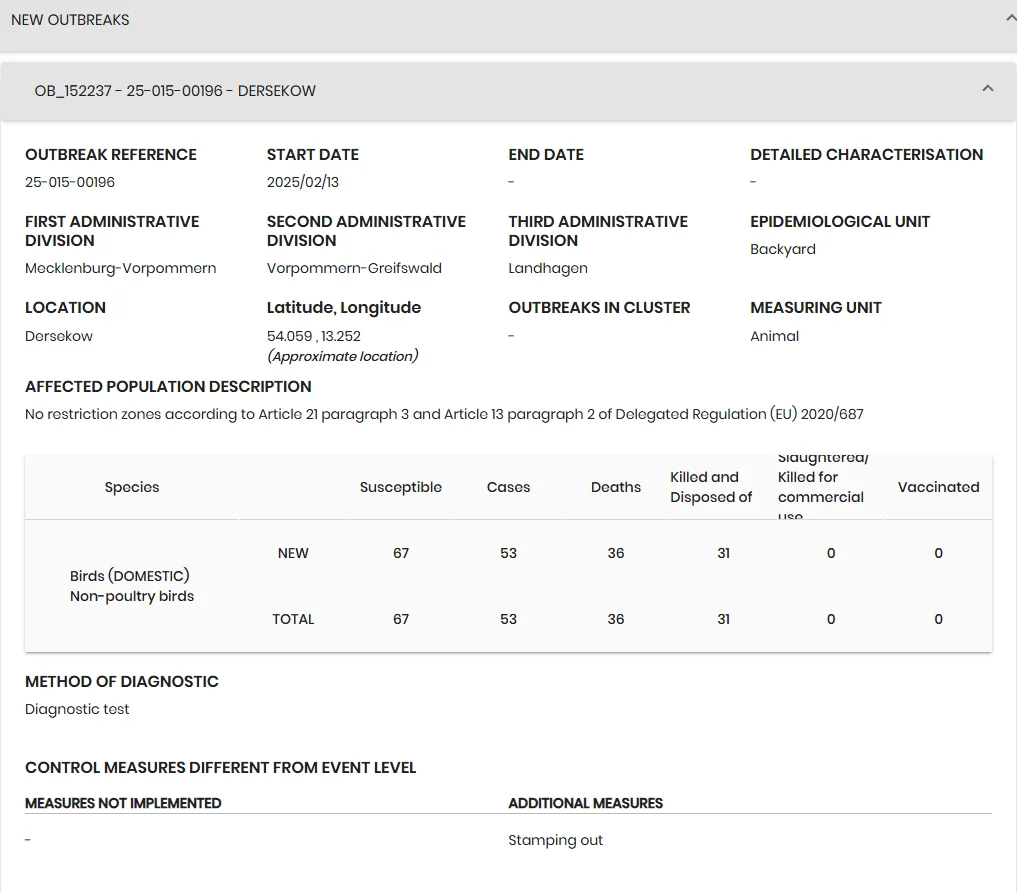The width and height of the screenshot is (1017, 893).
Task: Select the start date 2025/02/13
Action: tap(303, 182)
